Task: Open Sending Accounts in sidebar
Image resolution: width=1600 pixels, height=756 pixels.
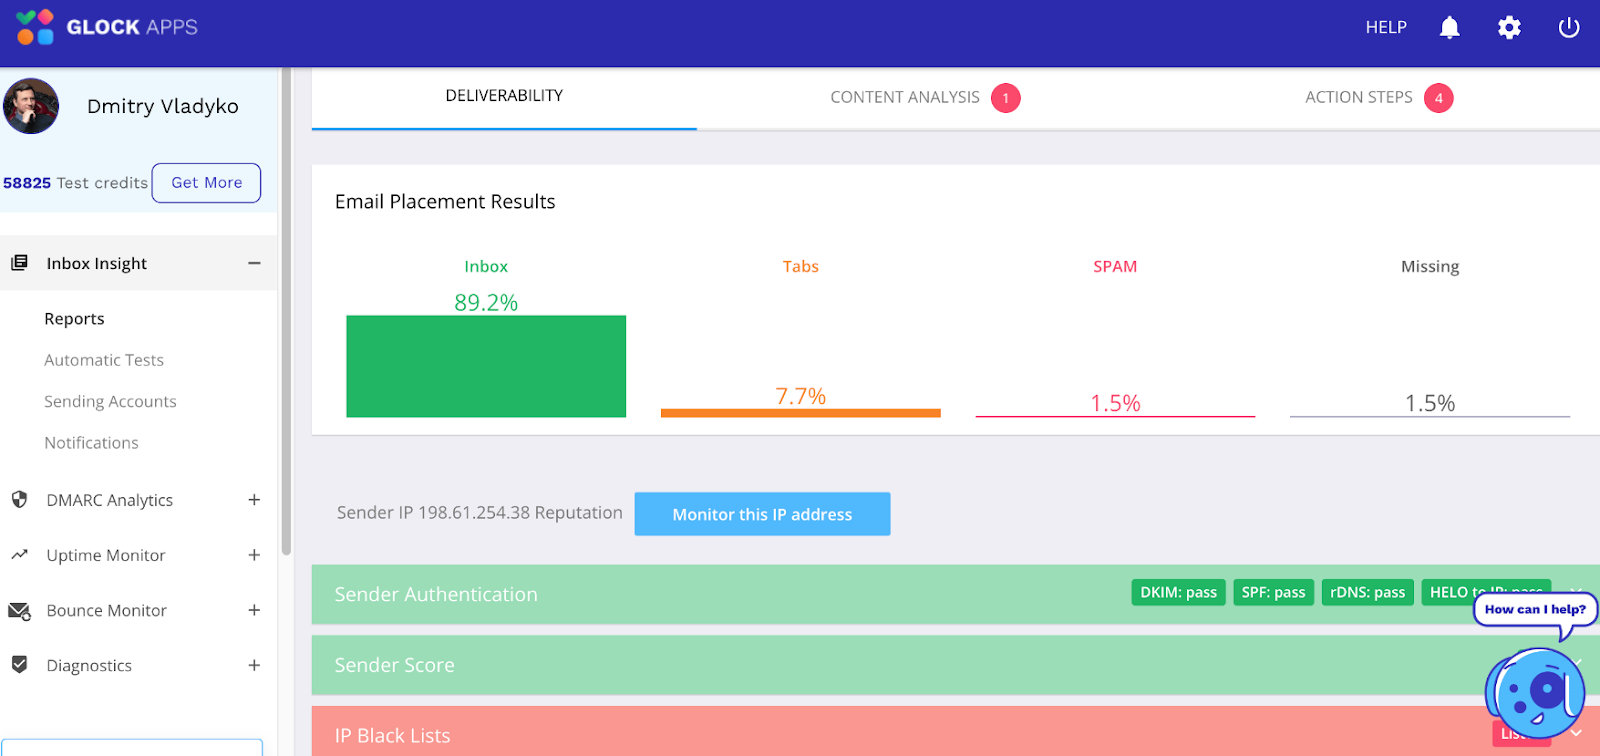Action: 110,401
